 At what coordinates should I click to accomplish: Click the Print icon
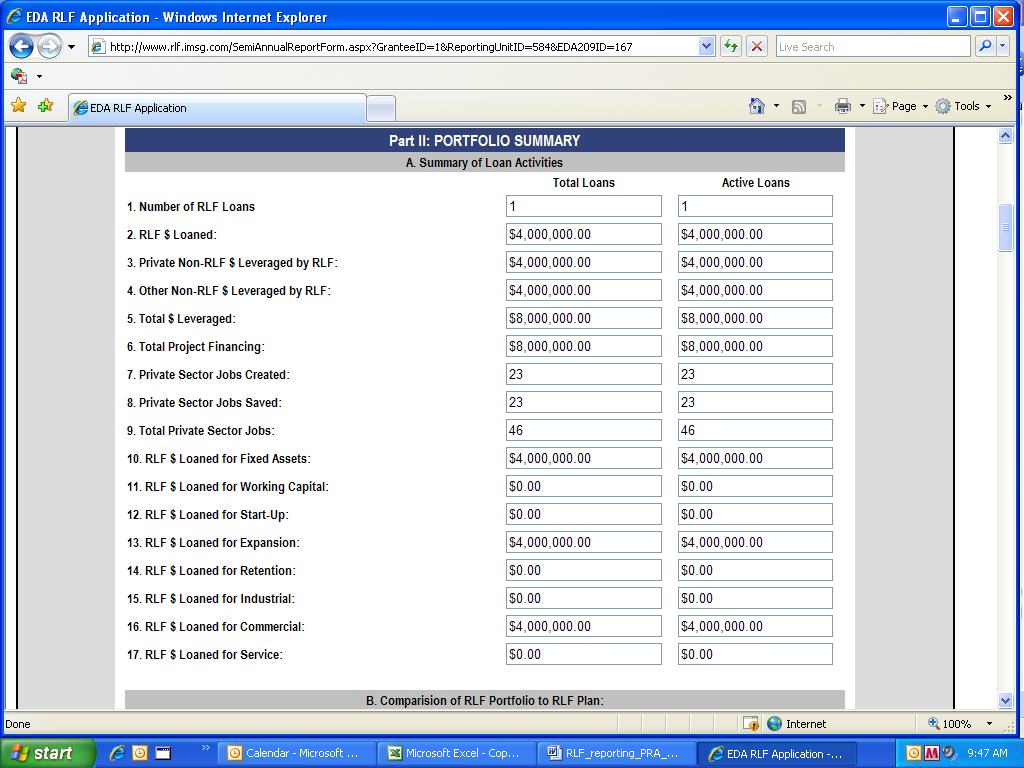tap(842, 106)
